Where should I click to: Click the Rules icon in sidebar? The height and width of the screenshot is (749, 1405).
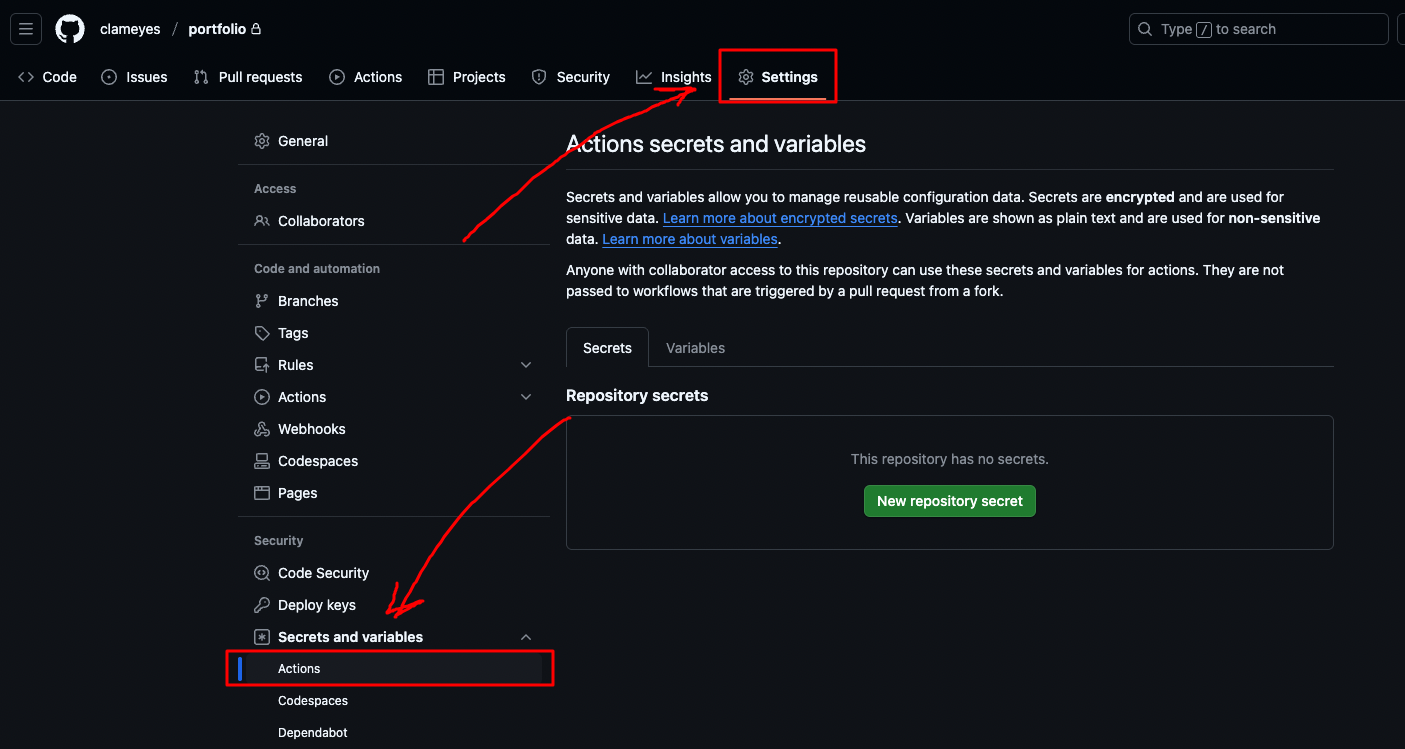click(262, 365)
